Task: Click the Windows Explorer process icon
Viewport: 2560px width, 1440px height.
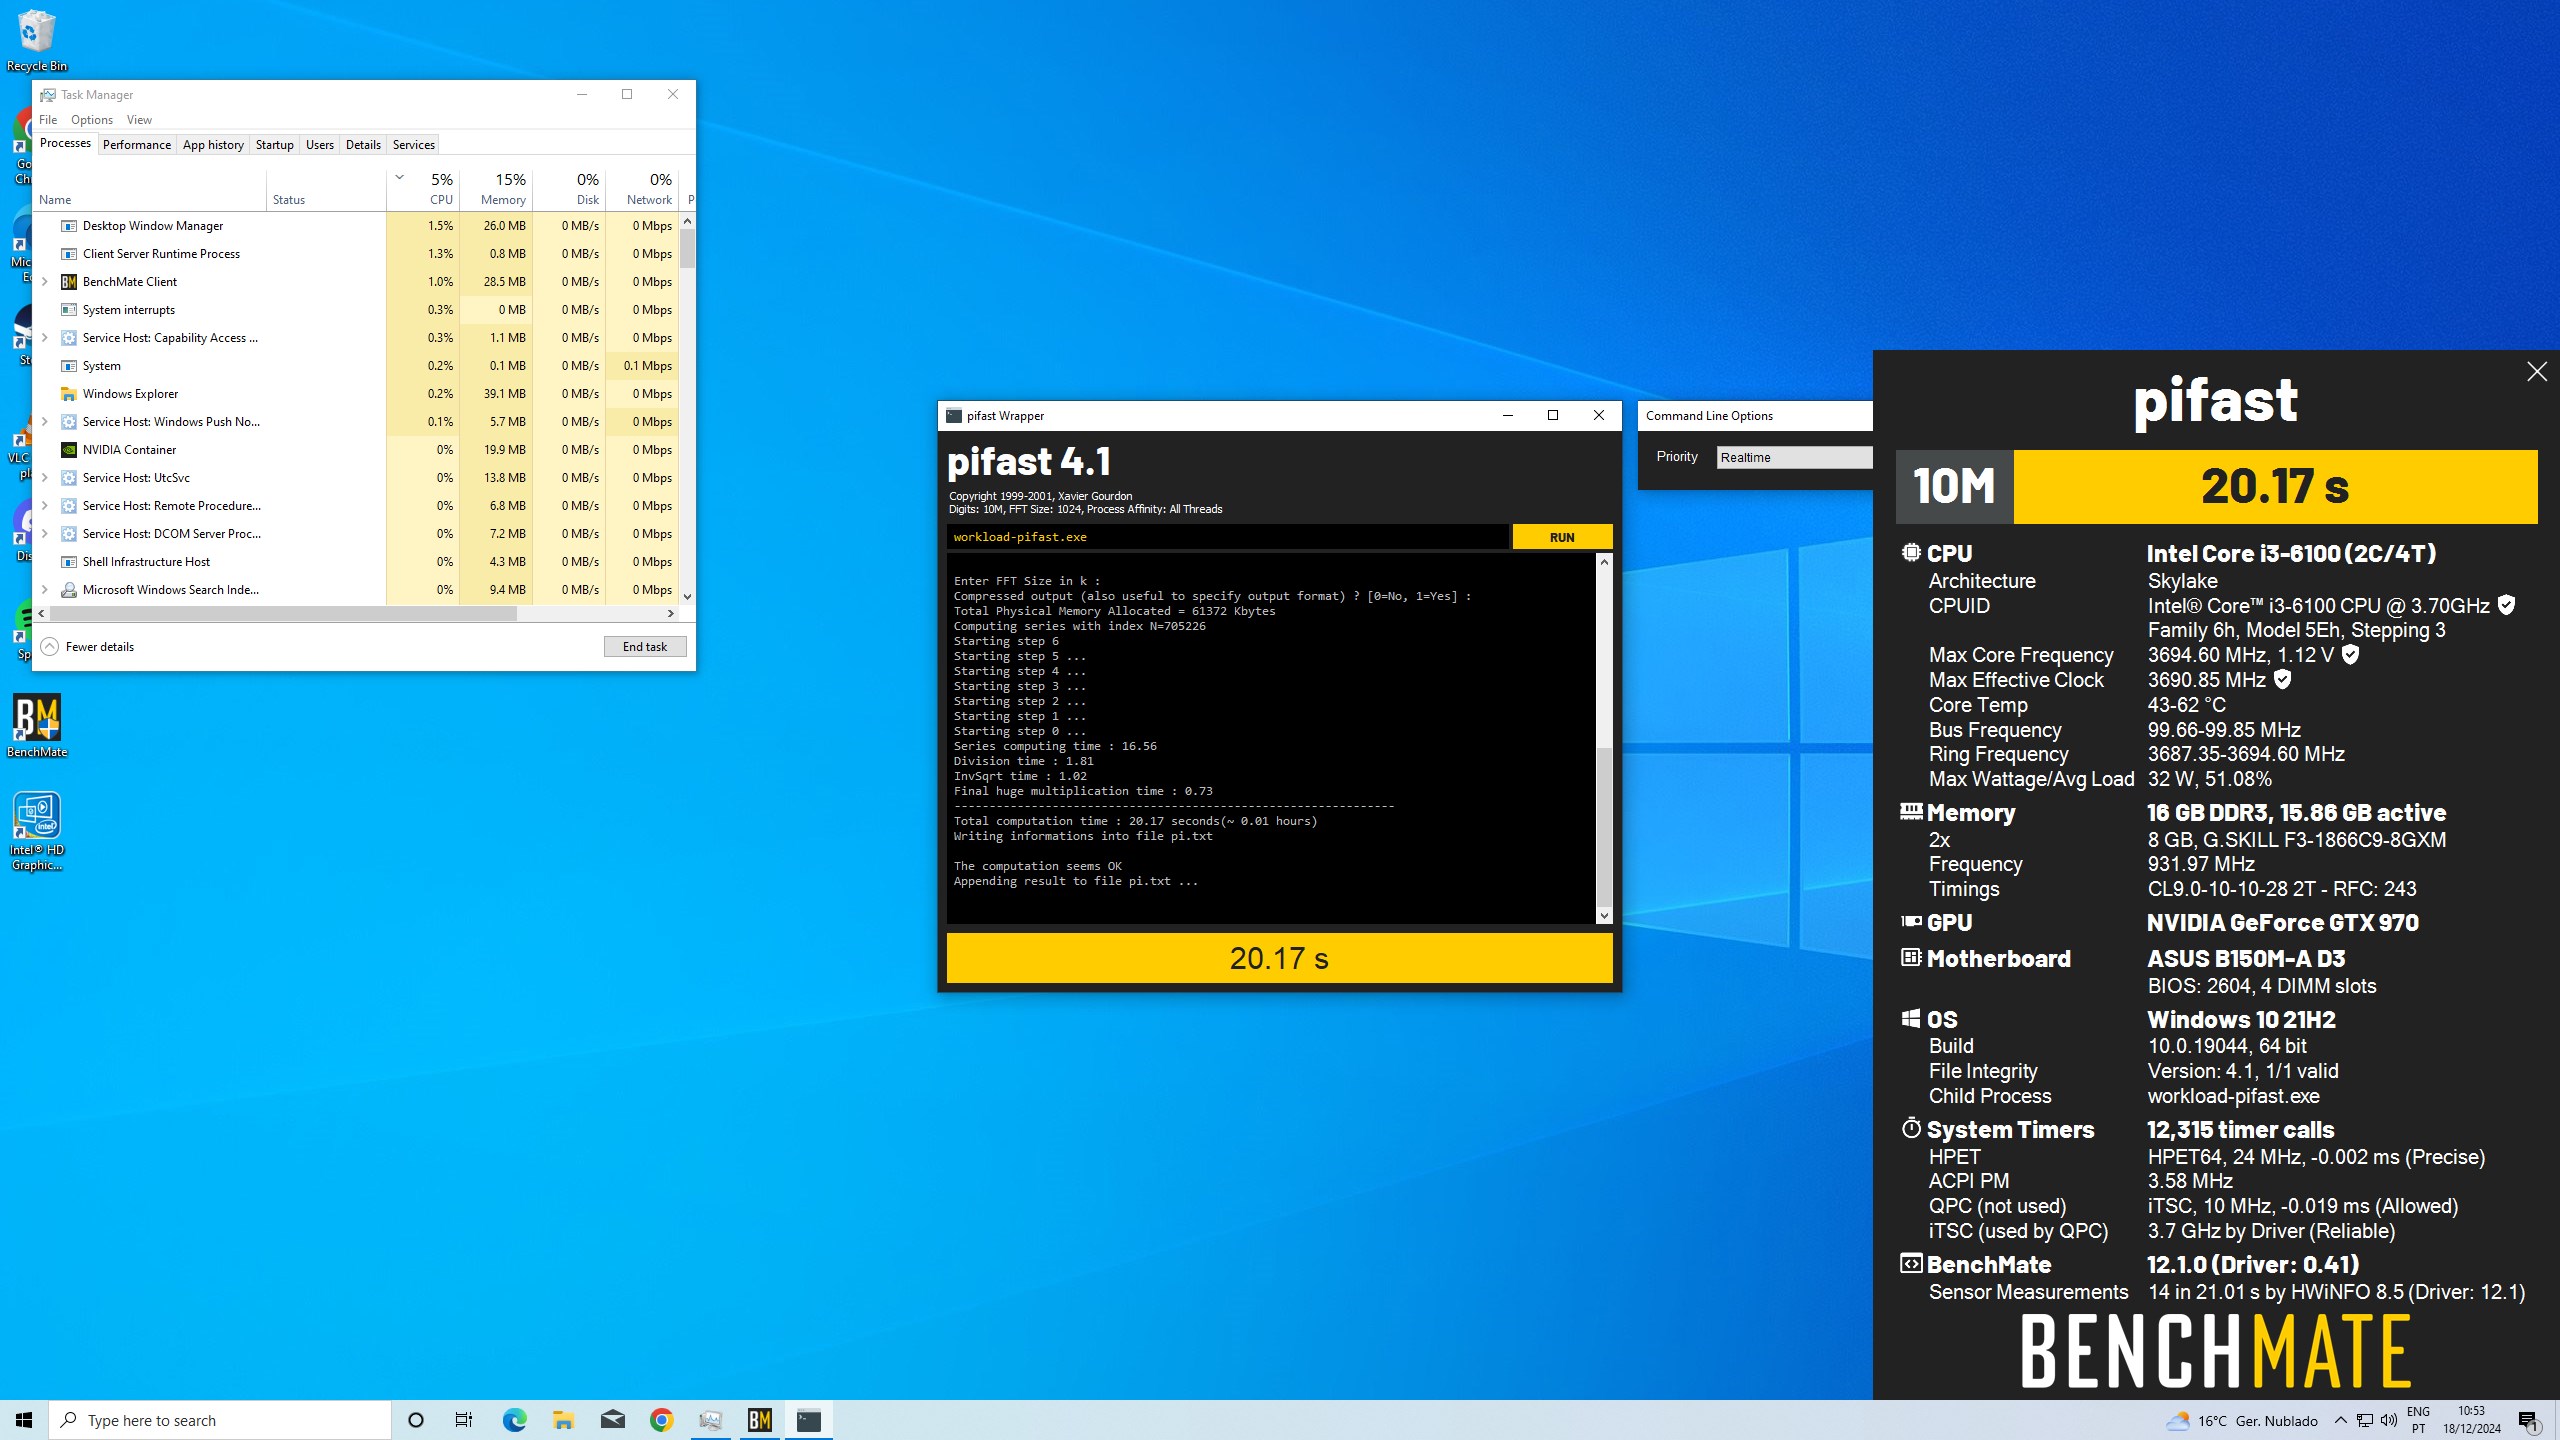Action: click(x=69, y=394)
